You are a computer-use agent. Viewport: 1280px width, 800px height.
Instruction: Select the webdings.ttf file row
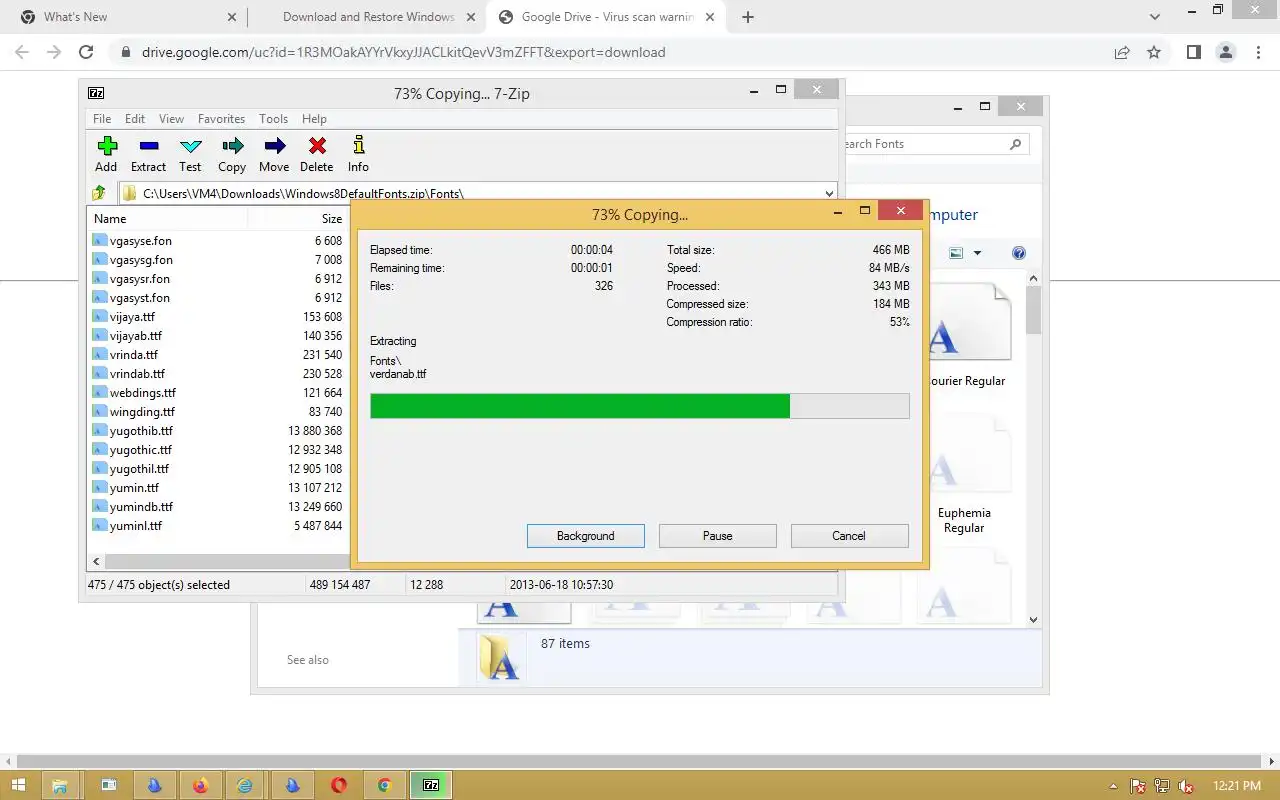coord(217,393)
